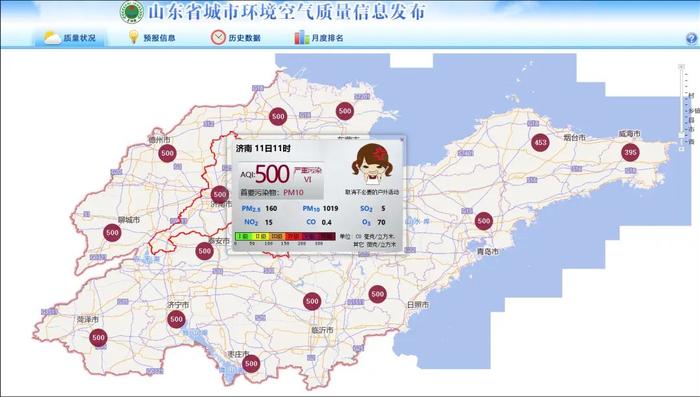This screenshot has height=397, width=700.
Task: Go to the 月度排名 monthly ranking tab
Action: 319,38
